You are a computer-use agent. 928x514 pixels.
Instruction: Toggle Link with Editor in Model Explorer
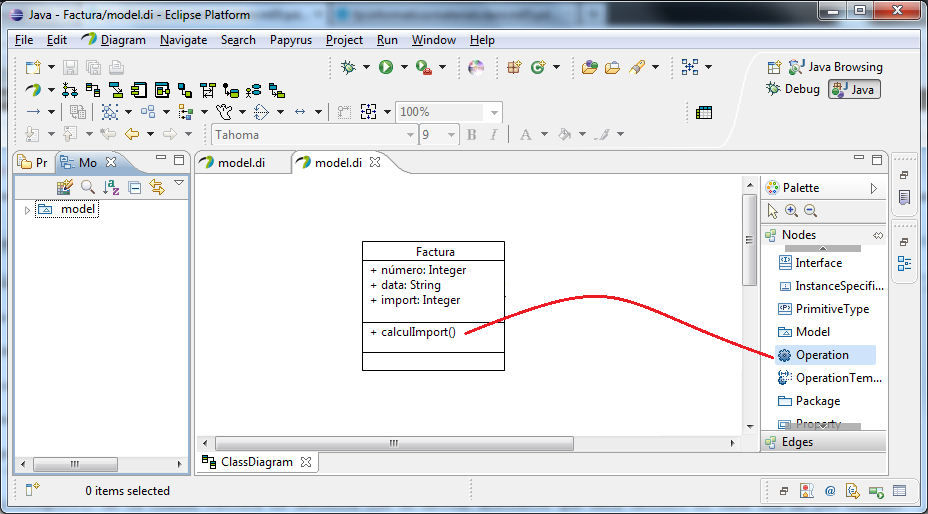point(156,187)
